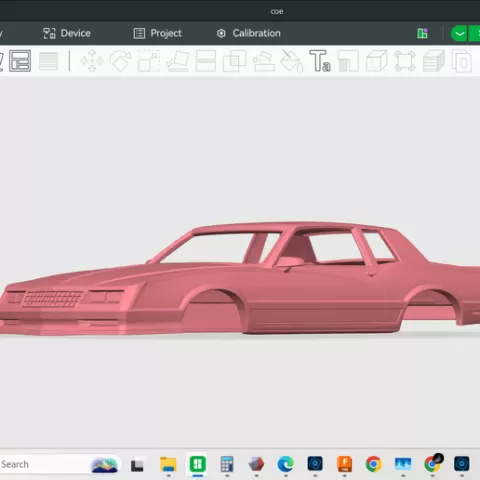Click the red polyhedron taskbar app icon

(x=256, y=464)
